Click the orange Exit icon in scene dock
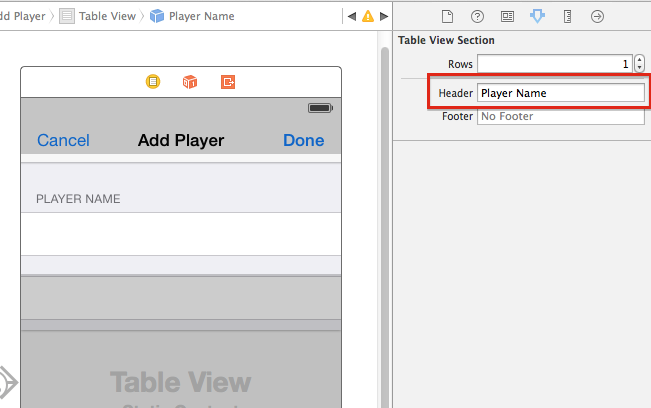 click(228, 82)
